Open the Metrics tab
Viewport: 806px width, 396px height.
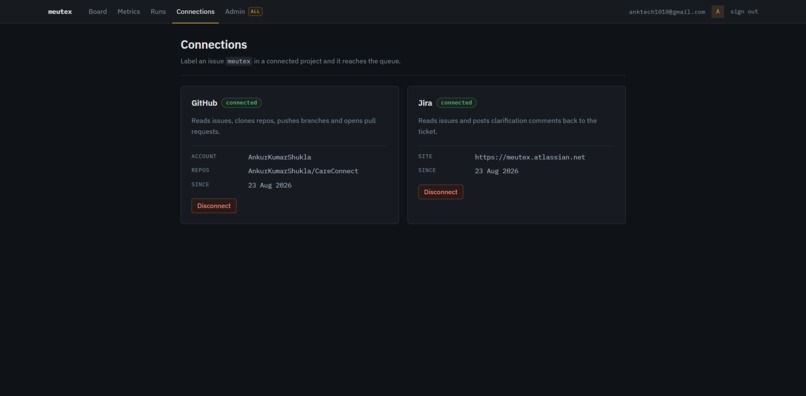point(129,11)
